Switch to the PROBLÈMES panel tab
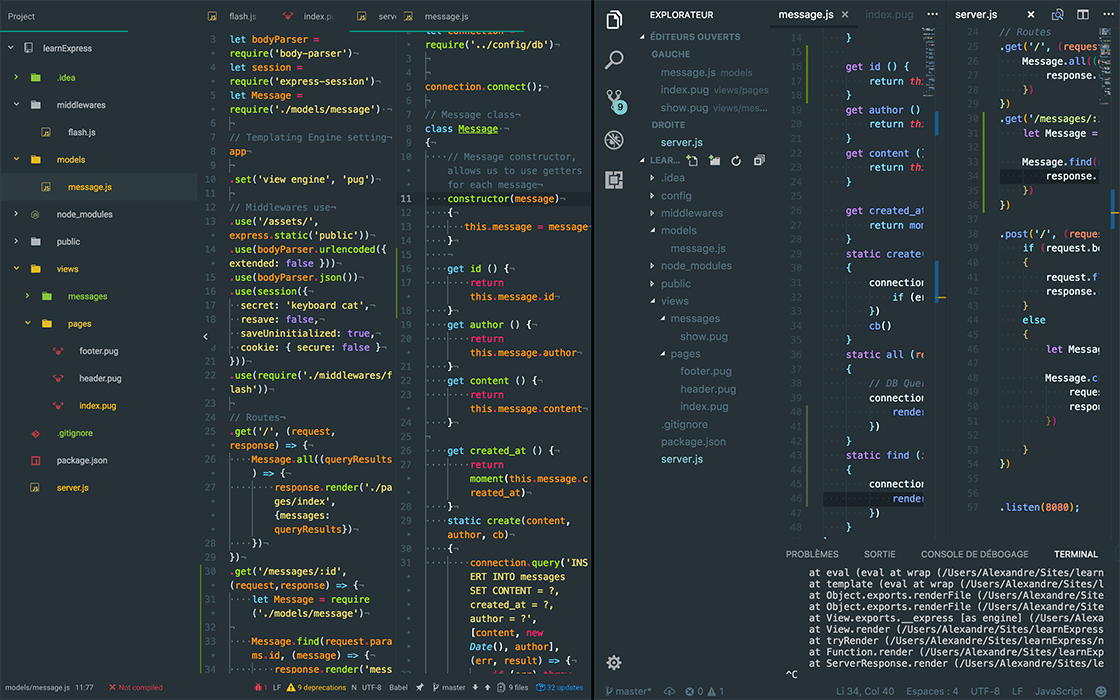The height and width of the screenshot is (700, 1120). (811, 554)
